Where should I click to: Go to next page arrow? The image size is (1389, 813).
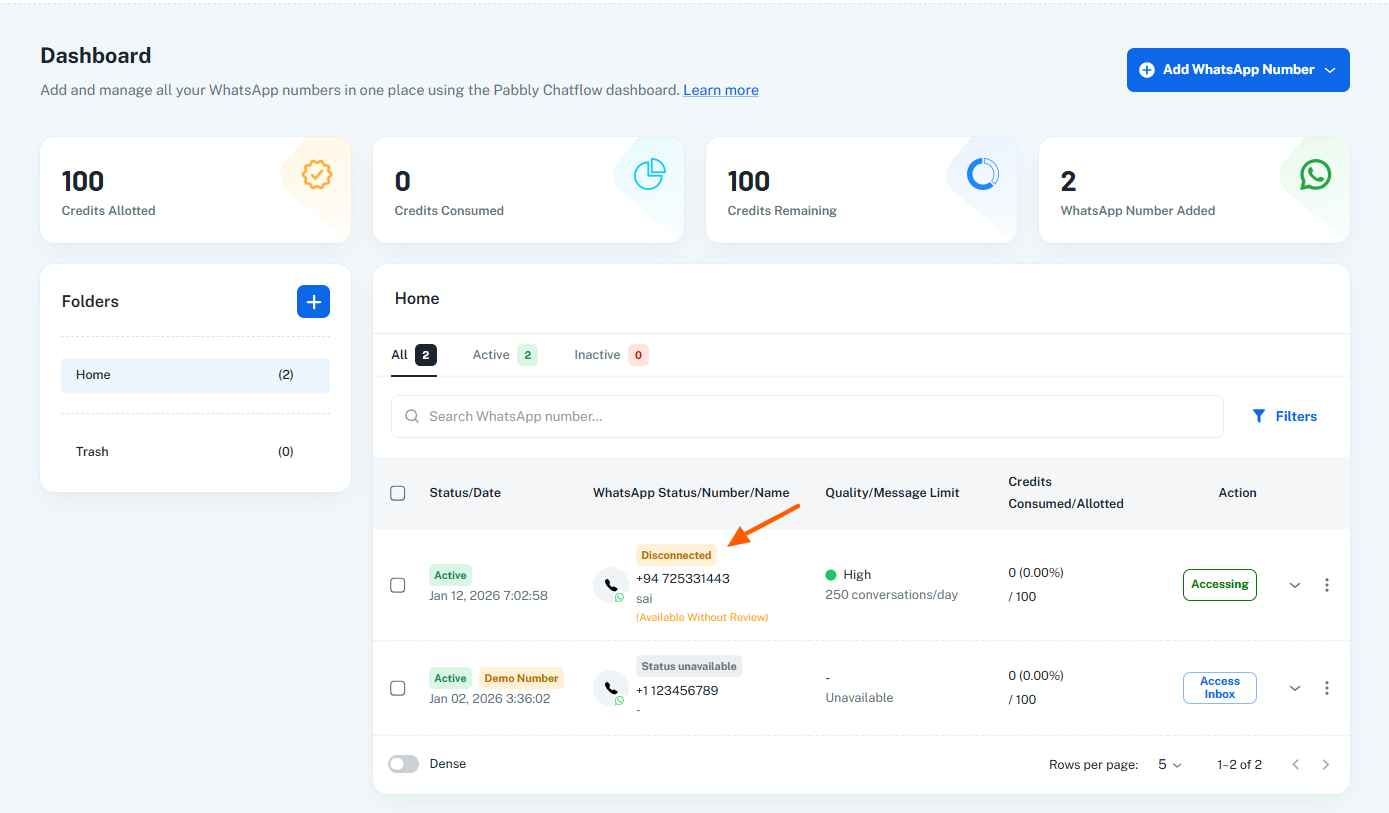(x=1326, y=765)
